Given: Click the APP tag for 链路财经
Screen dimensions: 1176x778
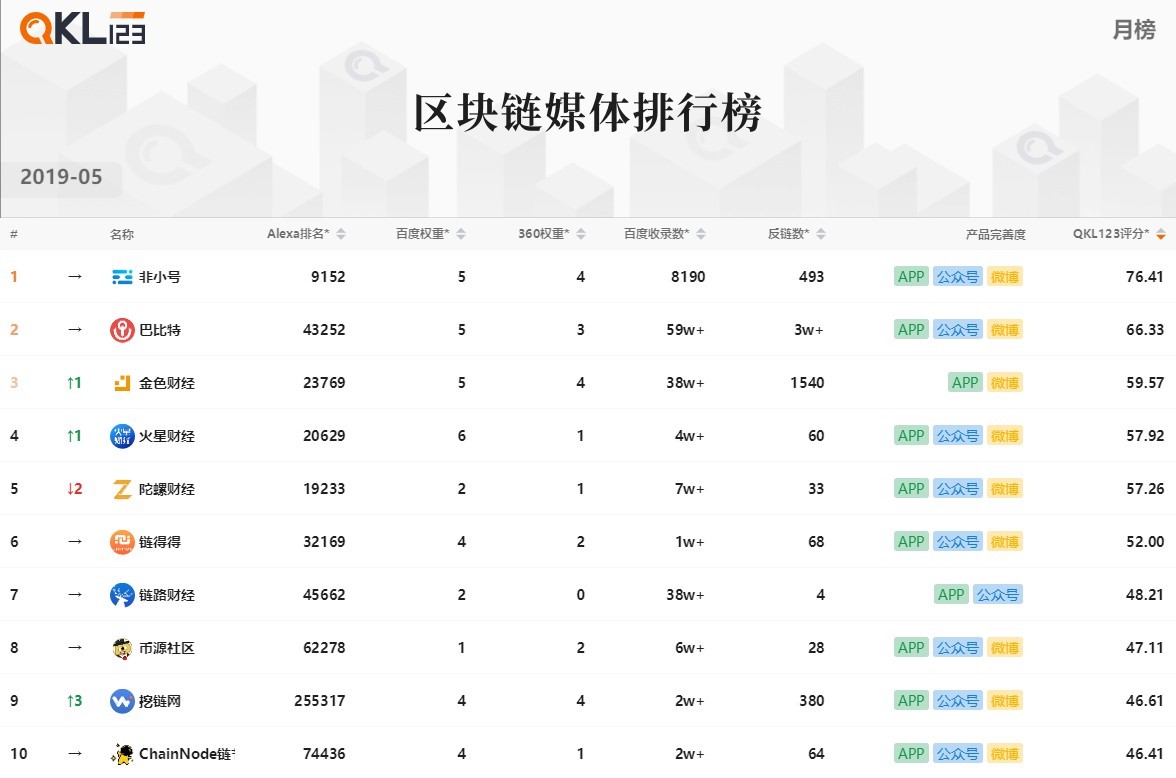Looking at the screenshot, I should [951, 595].
